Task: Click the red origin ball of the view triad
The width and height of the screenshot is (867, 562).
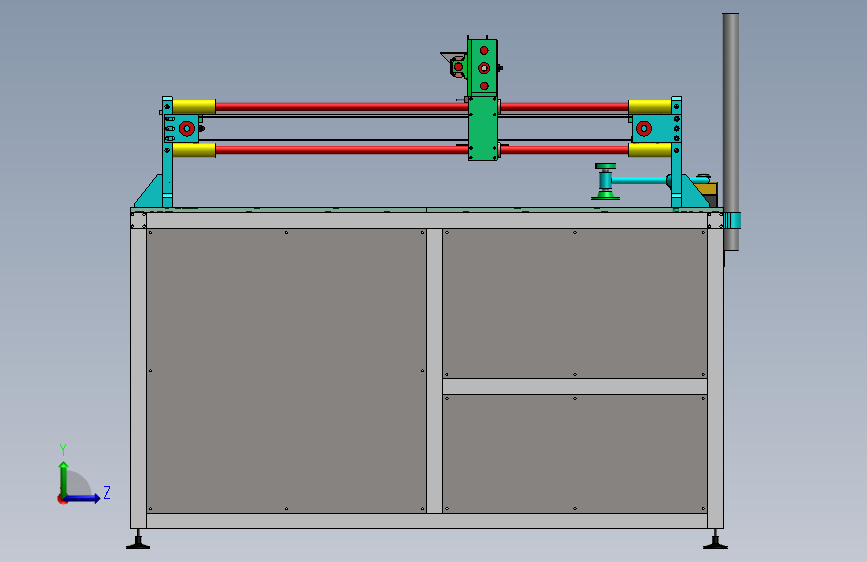Action: (x=62, y=499)
